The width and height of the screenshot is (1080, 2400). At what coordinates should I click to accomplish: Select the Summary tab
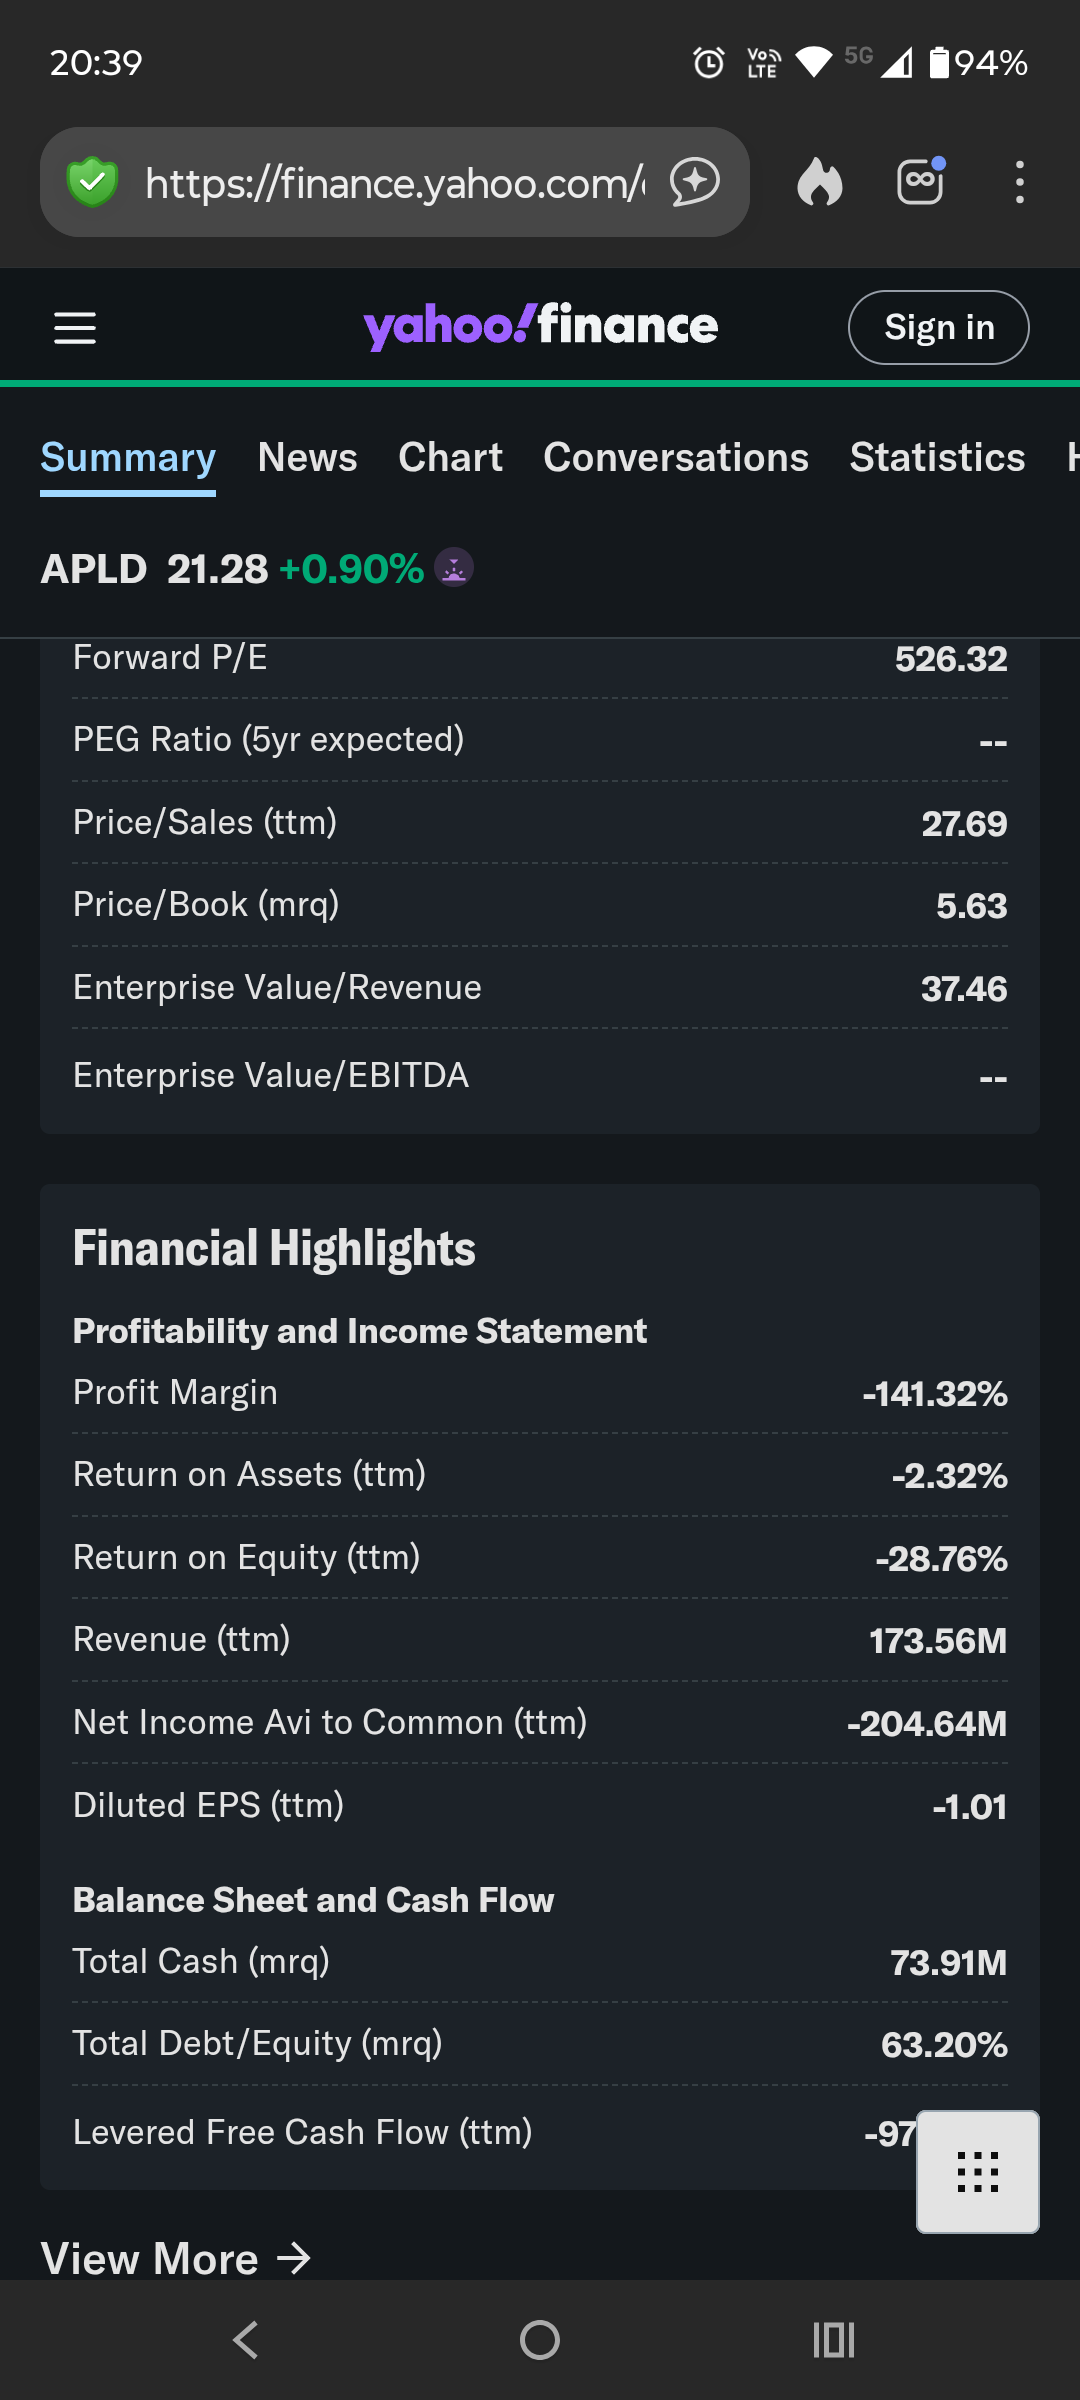(128, 457)
